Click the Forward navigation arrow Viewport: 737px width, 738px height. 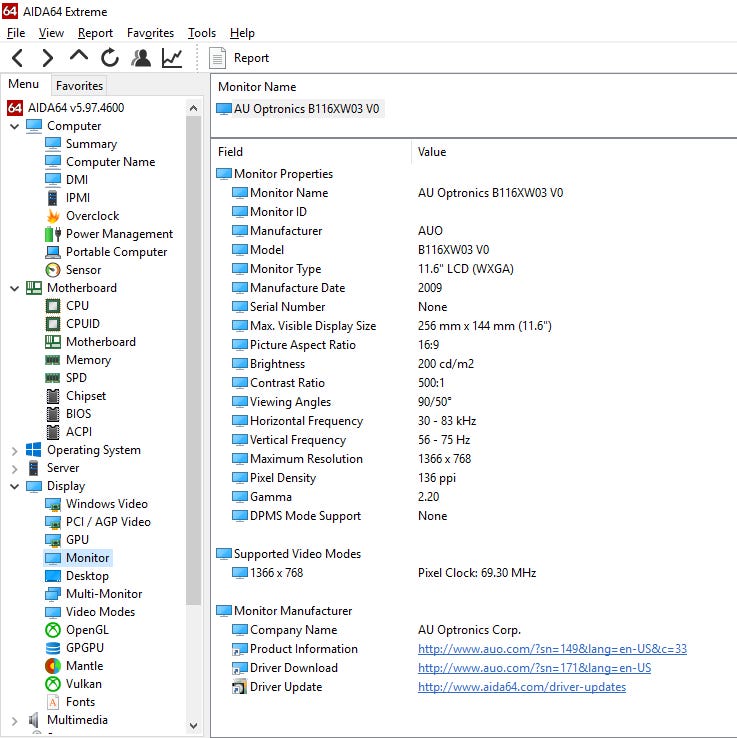coord(48,58)
